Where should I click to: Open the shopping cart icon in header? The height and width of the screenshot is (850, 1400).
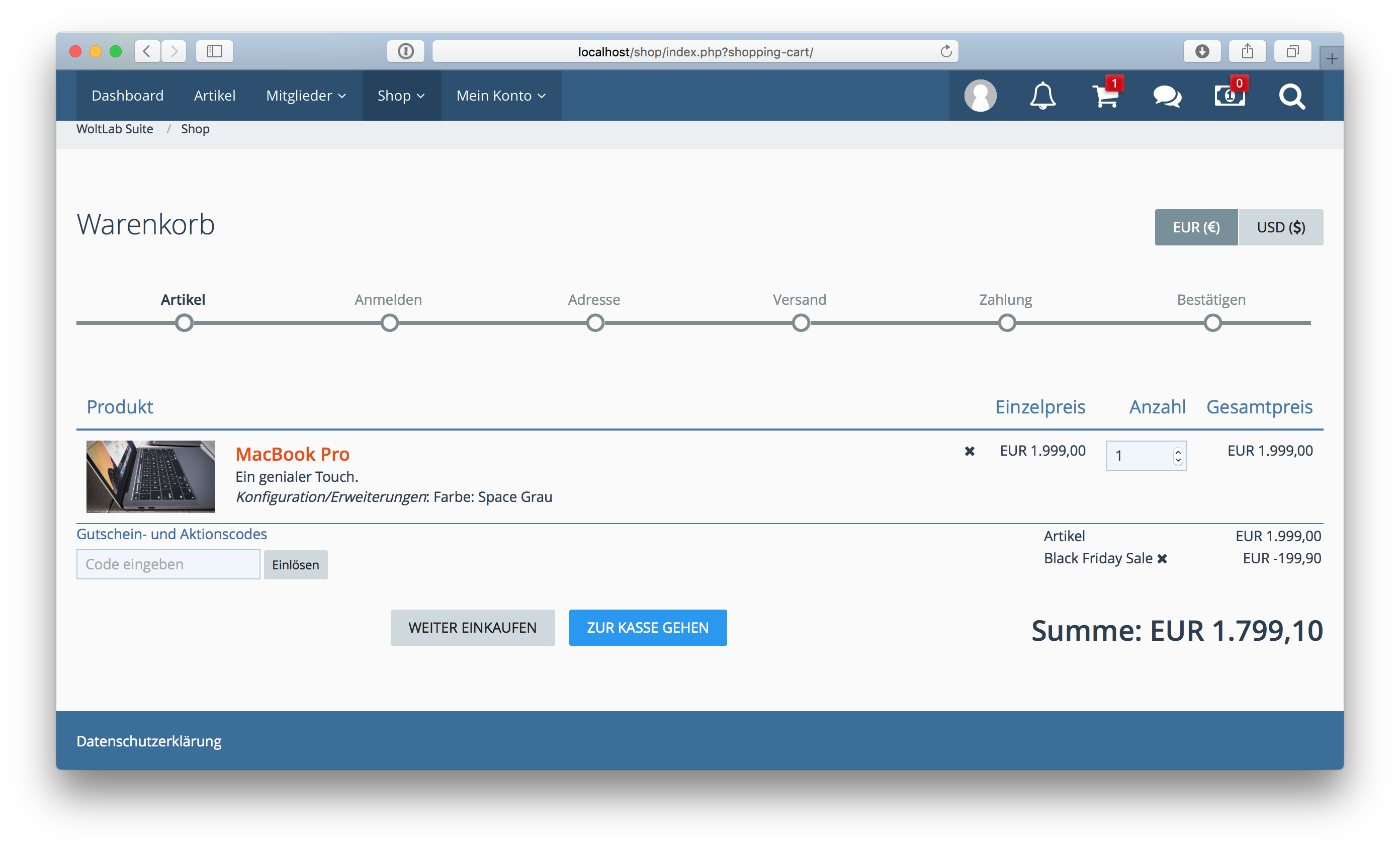(x=1105, y=96)
